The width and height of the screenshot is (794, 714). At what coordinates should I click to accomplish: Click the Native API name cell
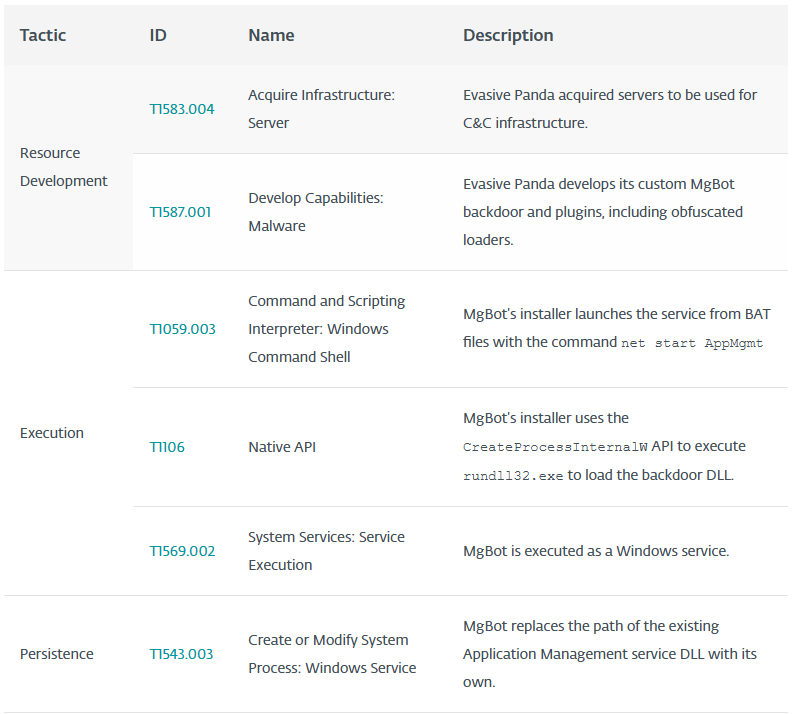click(x=282, y=447)
